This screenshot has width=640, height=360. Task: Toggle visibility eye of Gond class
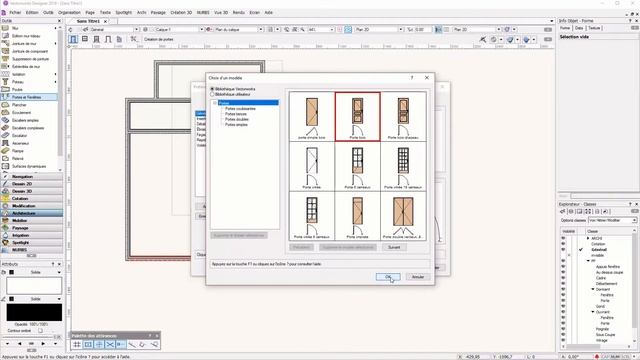563,306
